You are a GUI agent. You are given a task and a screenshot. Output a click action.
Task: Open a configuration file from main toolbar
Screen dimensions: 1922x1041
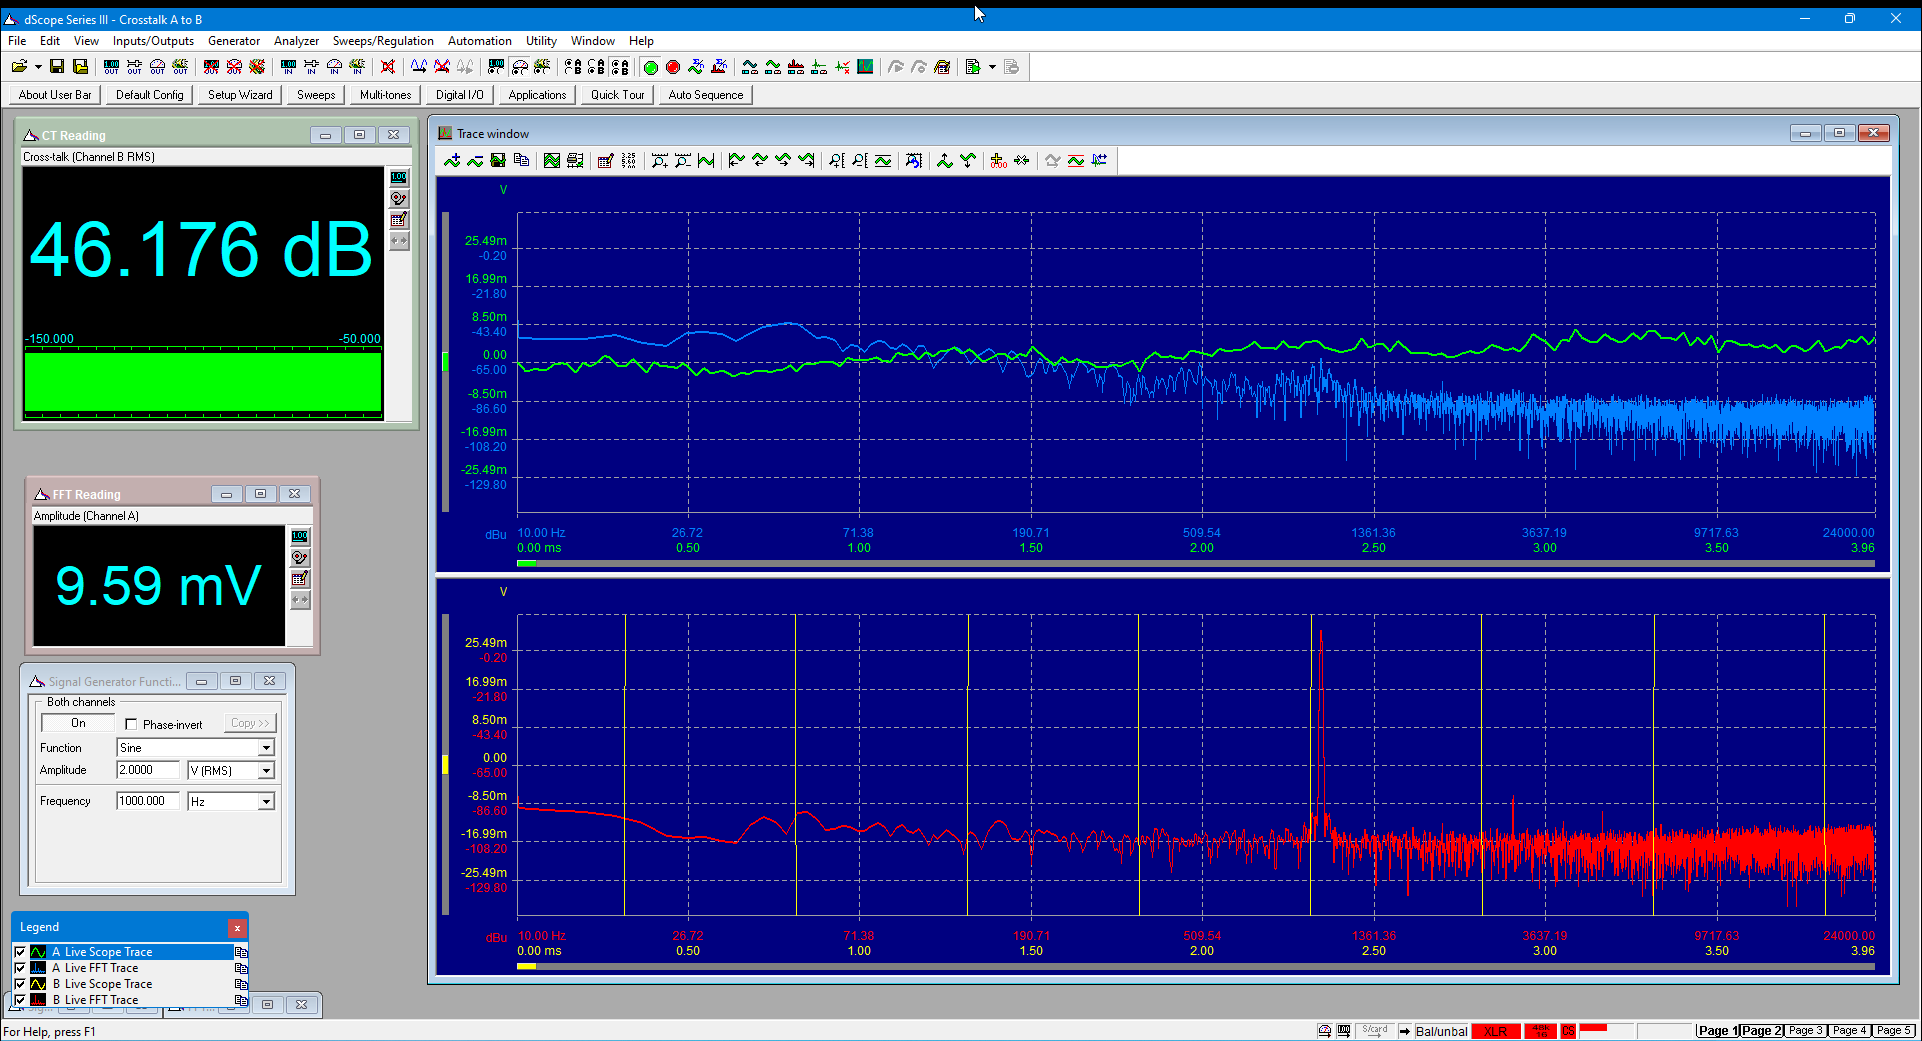point(19,67)
